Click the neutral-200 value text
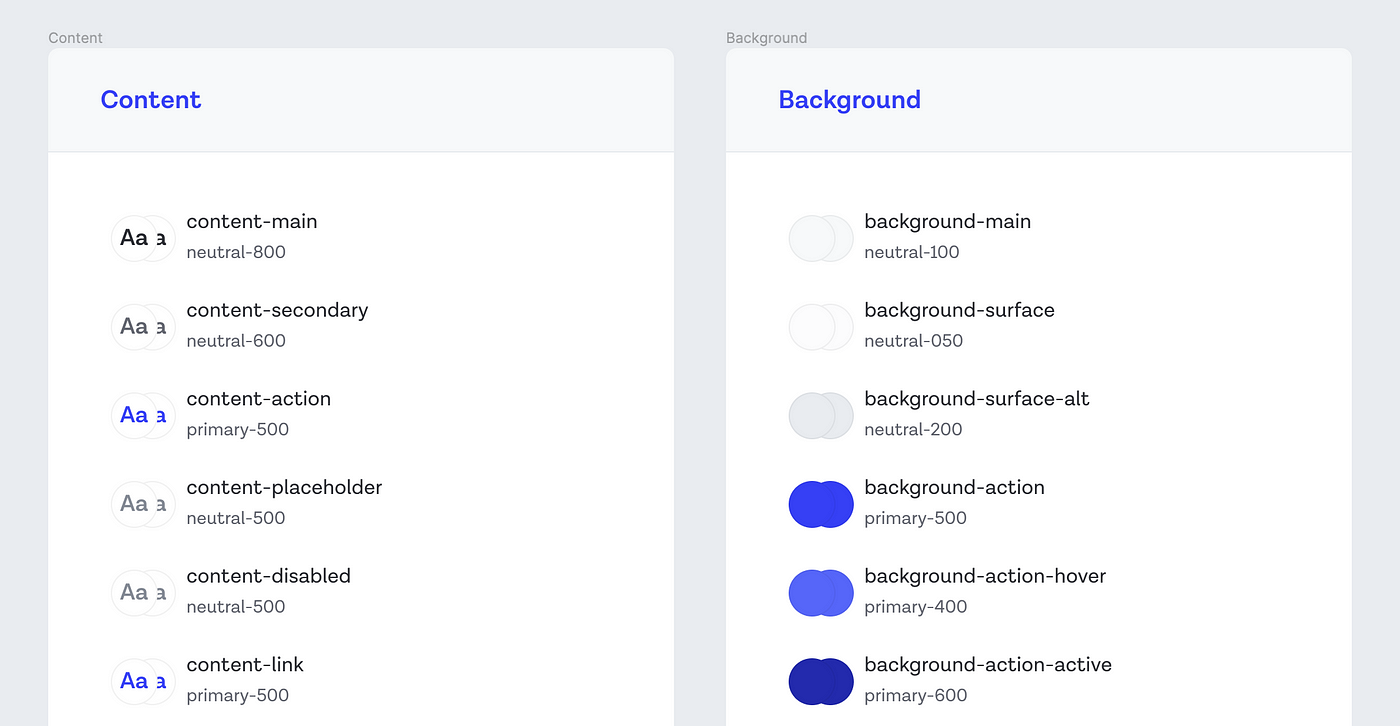 [914, 430]
